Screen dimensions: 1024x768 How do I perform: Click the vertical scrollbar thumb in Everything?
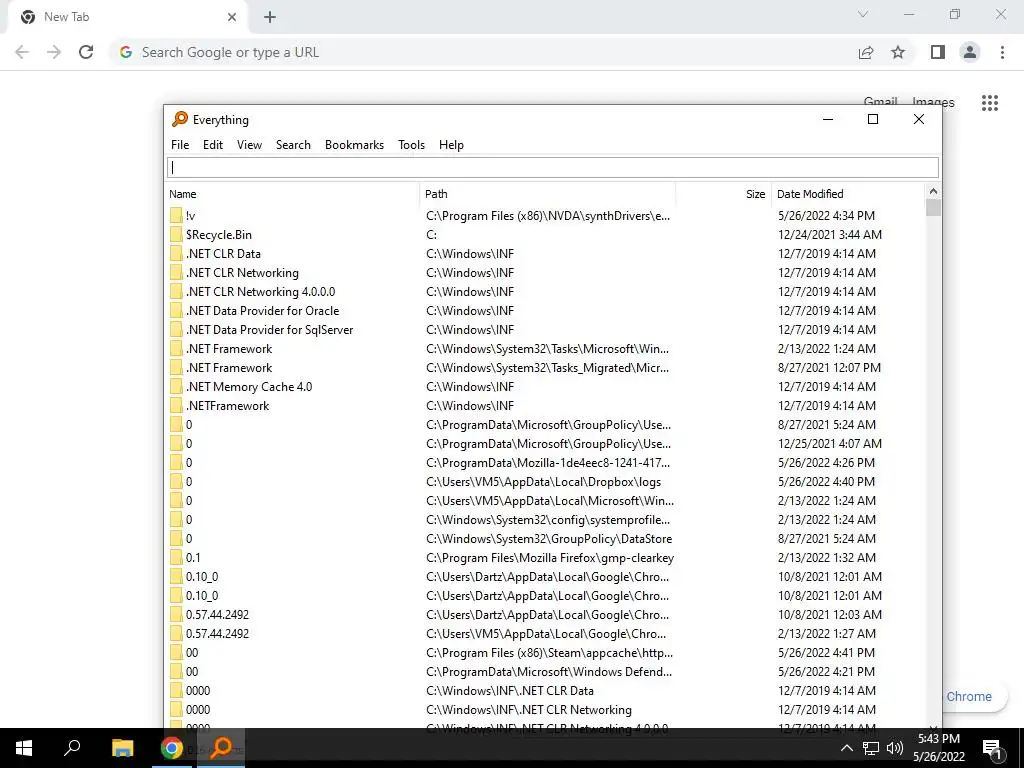[933, 208]
